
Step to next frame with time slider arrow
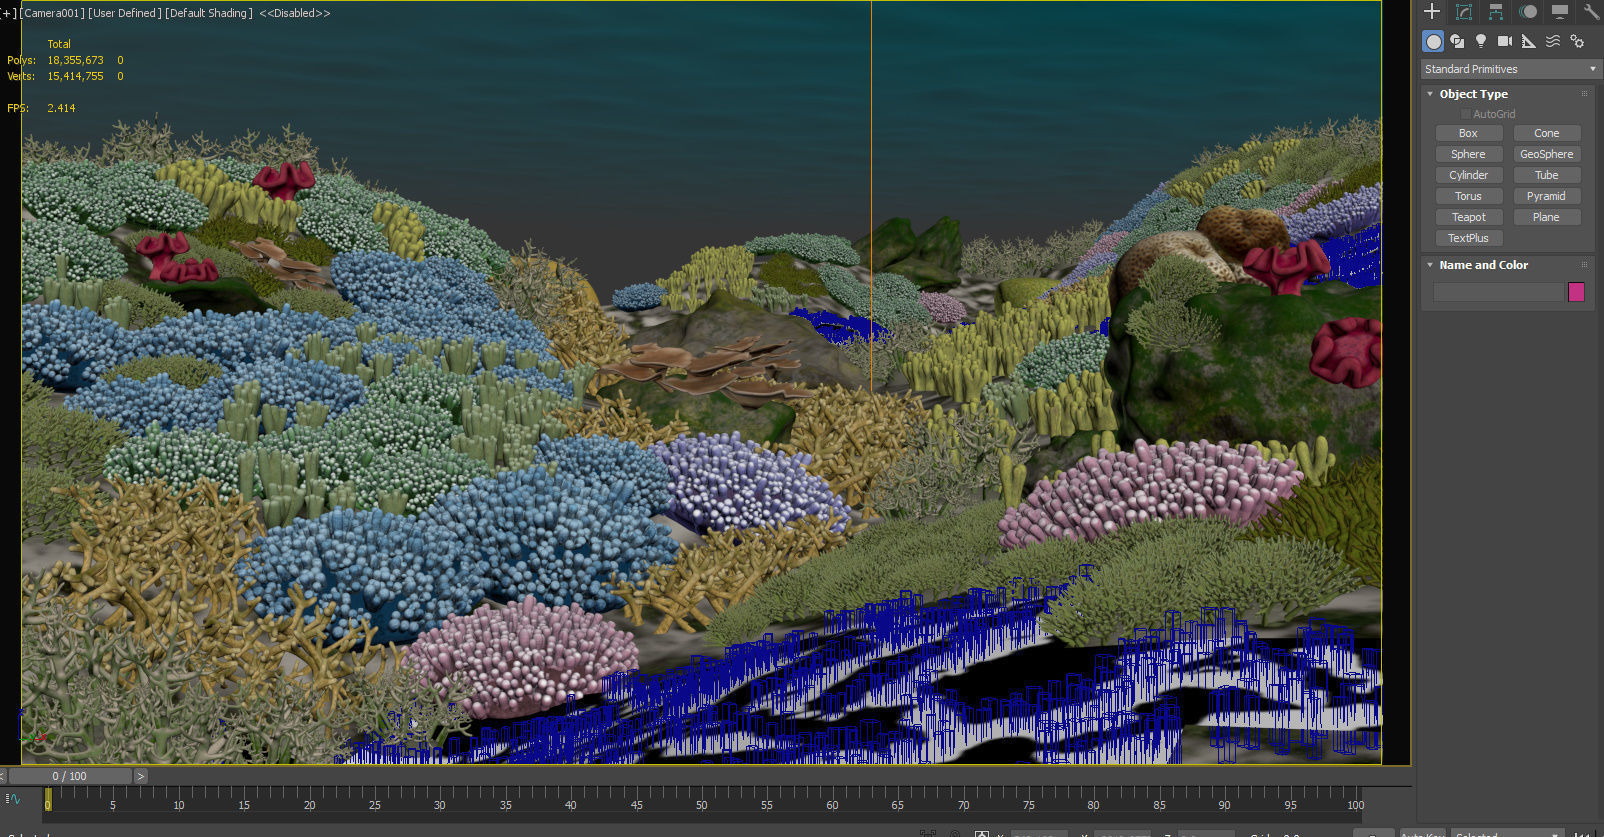[x=140, y=776]
